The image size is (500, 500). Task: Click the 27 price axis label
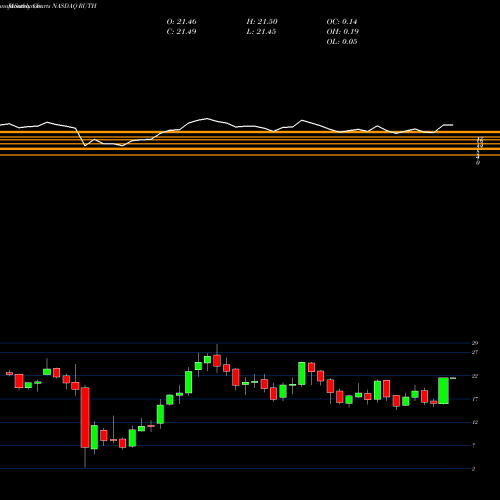[475, 352]
